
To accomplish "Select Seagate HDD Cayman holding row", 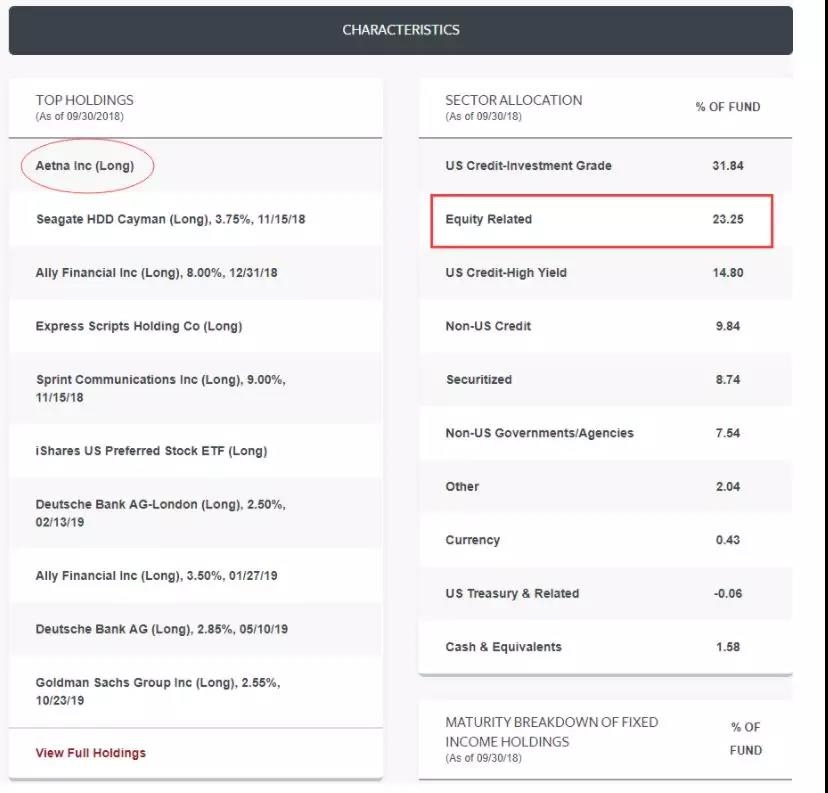I will click(170, 219).
